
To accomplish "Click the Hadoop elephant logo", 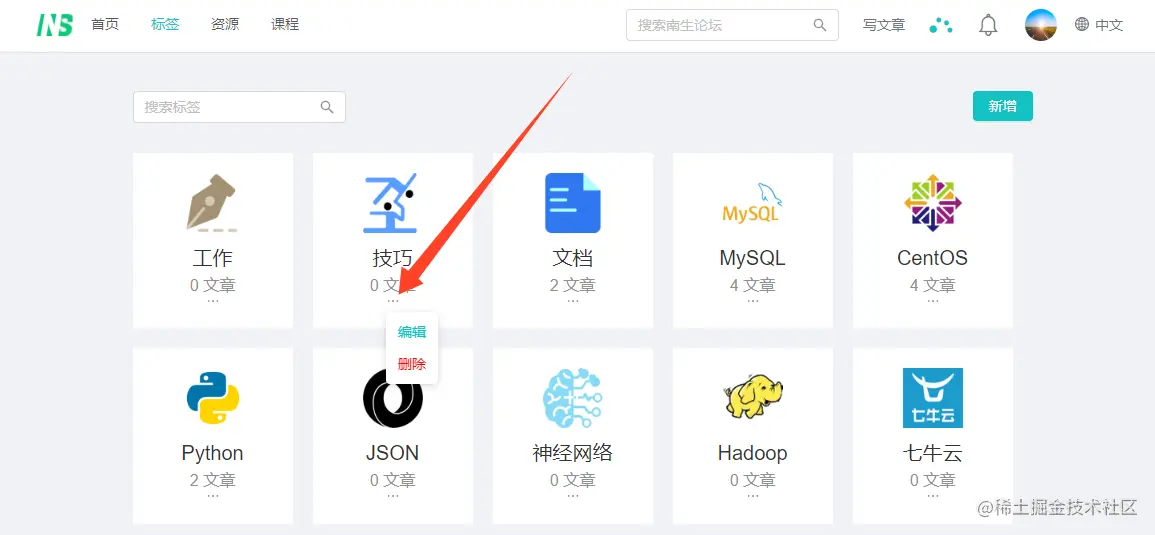I will tap(752, 398).
